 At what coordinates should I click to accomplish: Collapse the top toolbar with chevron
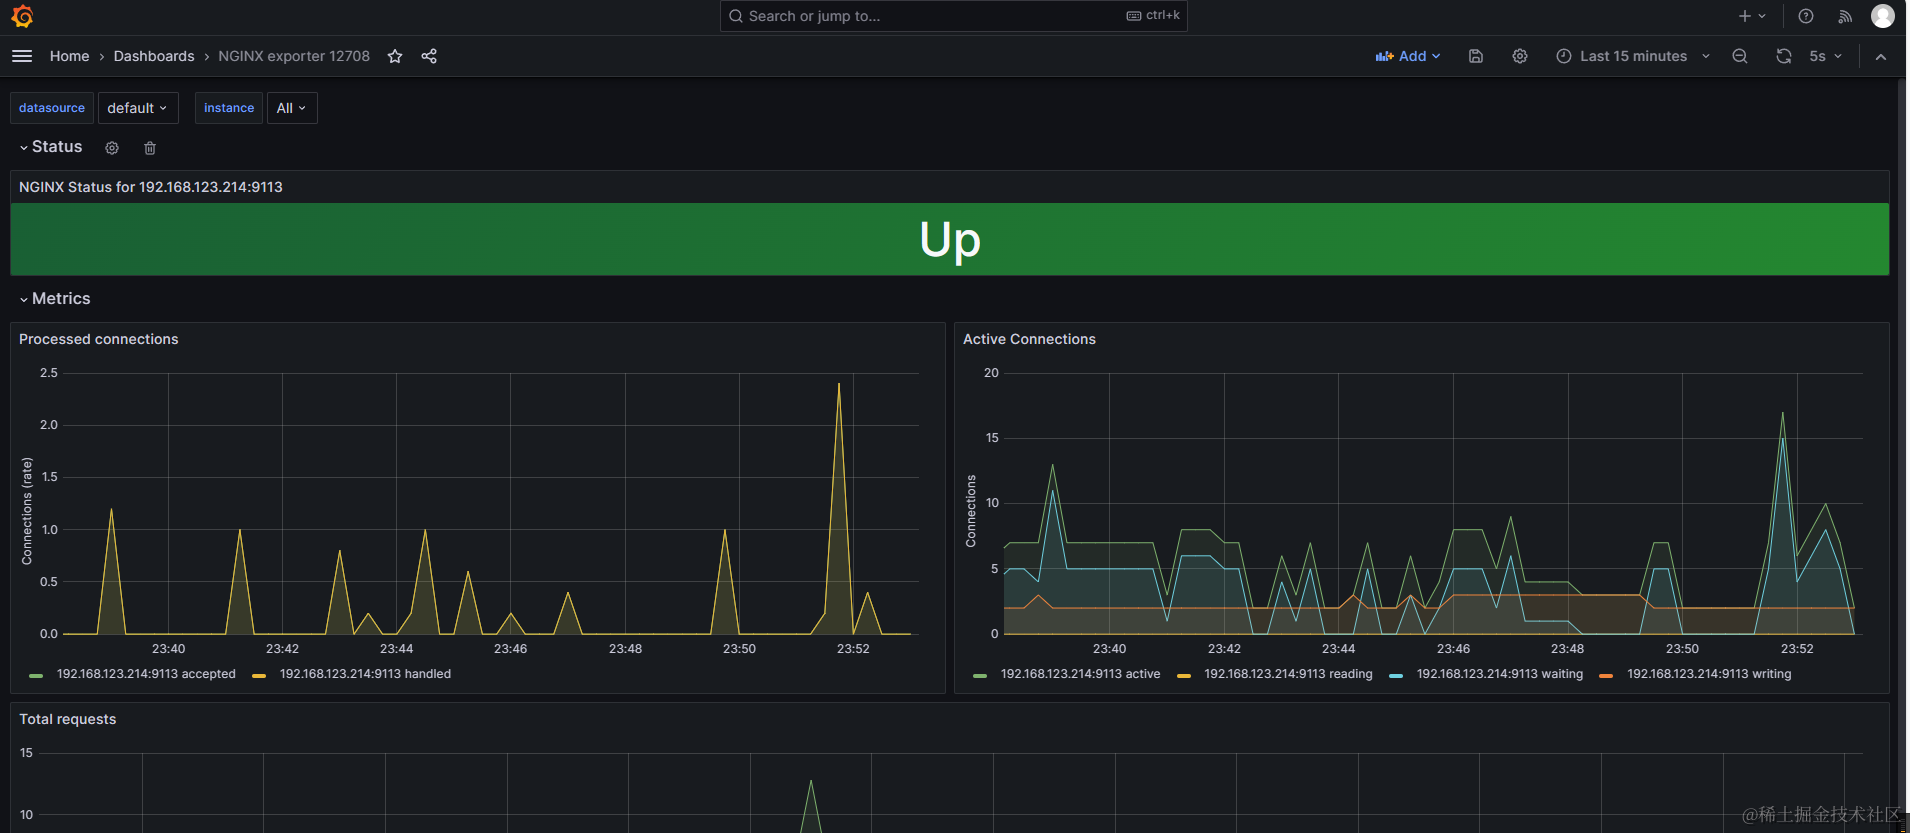1881,57
